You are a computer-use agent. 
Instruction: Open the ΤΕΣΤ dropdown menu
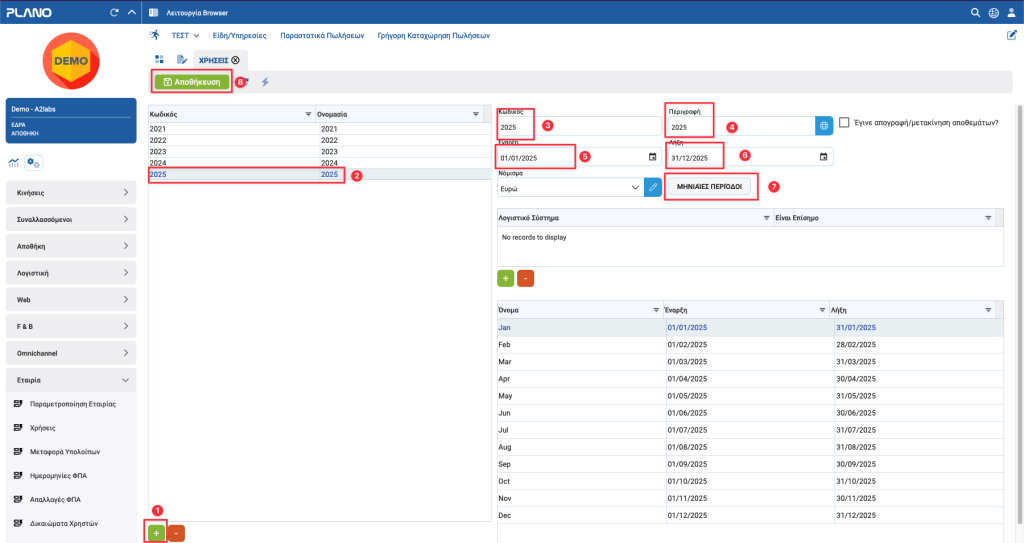pyautogui.click(x=185, y=35)
